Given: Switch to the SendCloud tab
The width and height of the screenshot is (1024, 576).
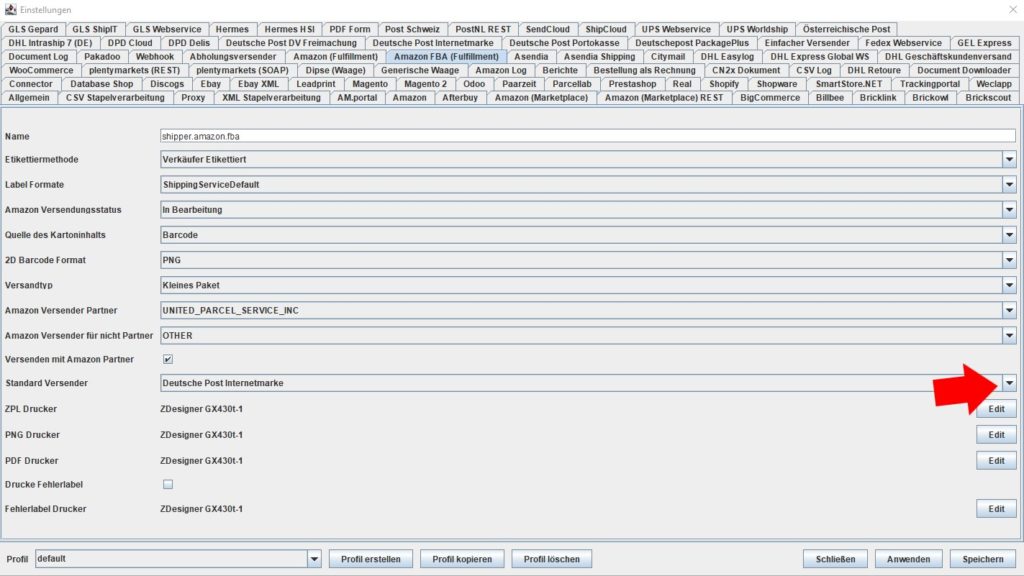Looking at the screenshot, I should point(547,29).
